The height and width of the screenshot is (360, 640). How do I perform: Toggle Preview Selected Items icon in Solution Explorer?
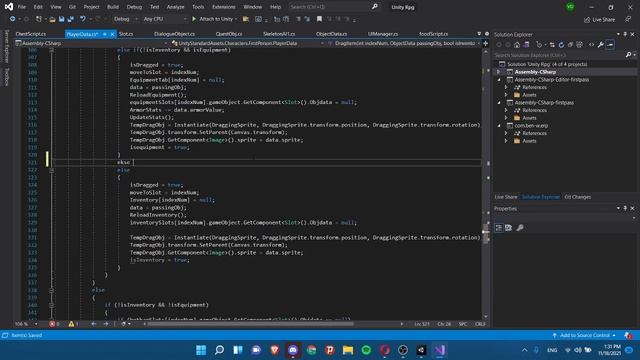(610, 45)
